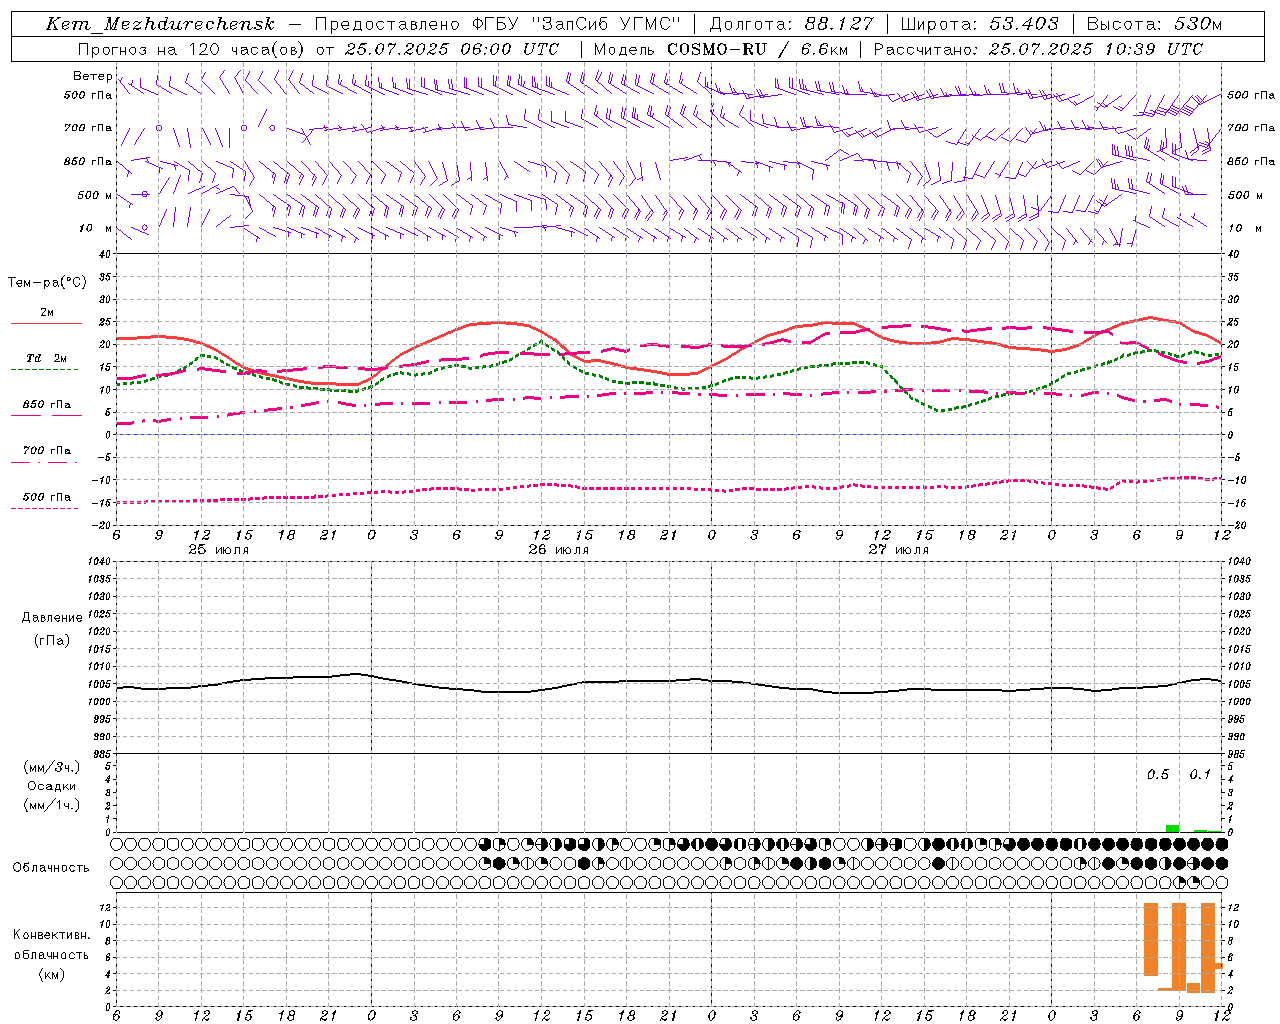1280x1024 pixels.
Task: Click the Широта: 53.403 value
Action: tap(979, 24)
